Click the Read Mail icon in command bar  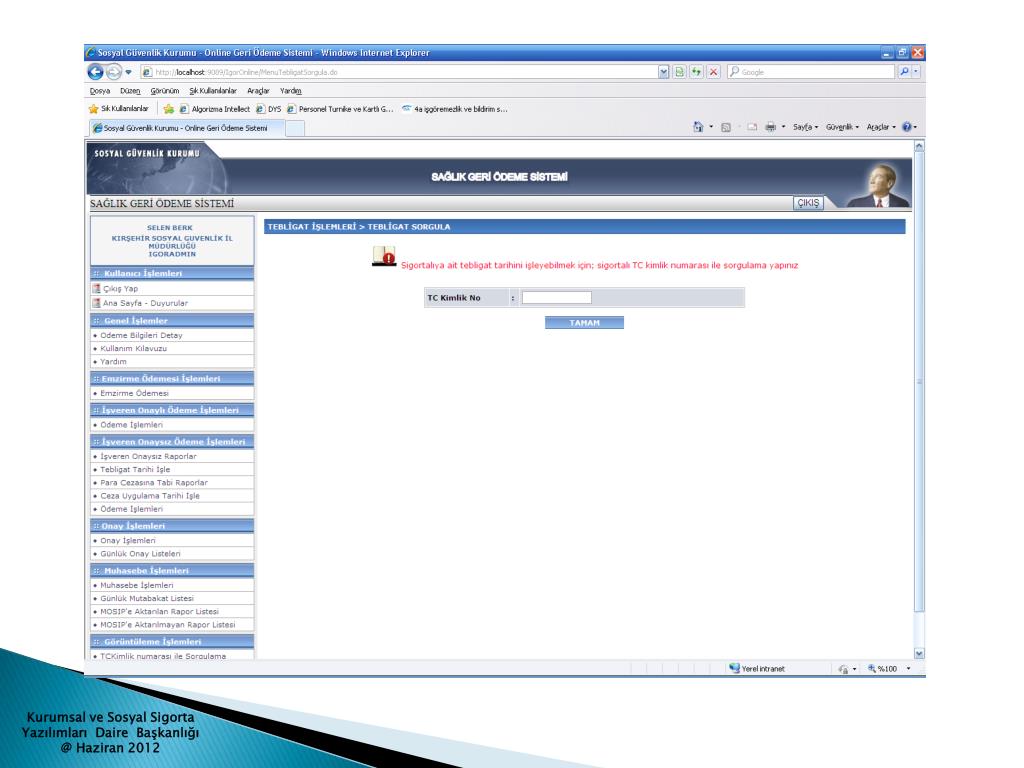click(x=752, y=127)
